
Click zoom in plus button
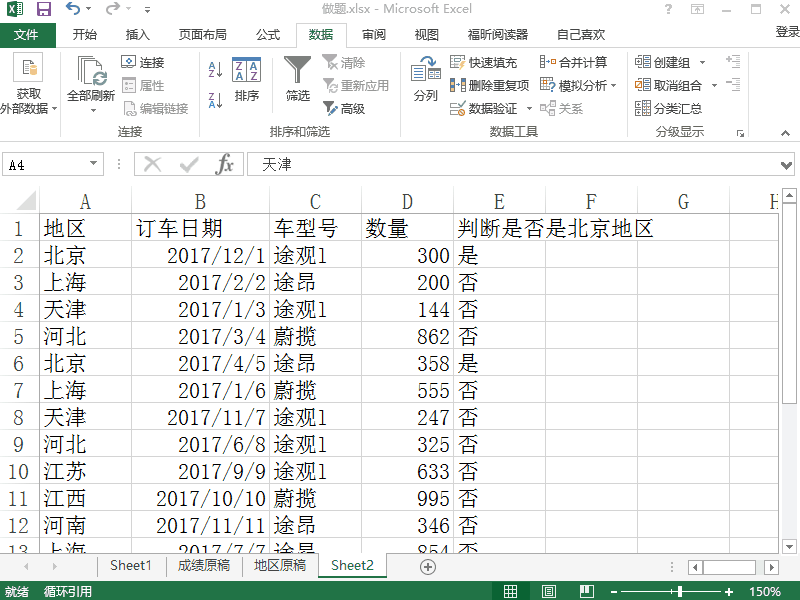coord(729,592)
